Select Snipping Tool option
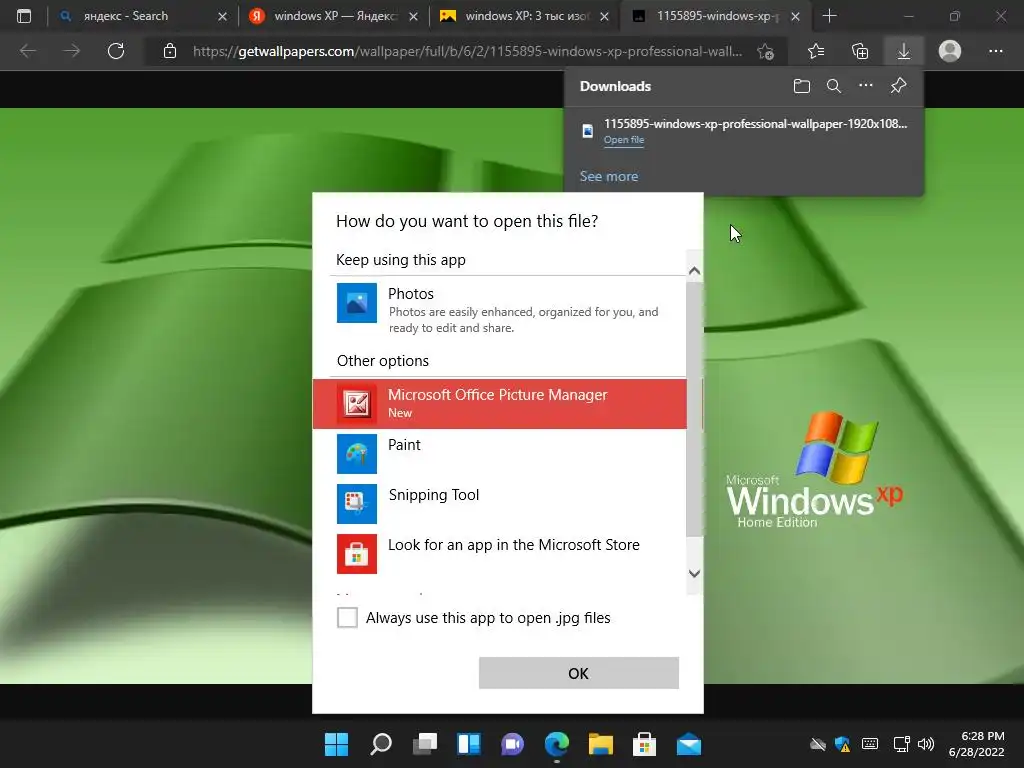Viewport: 1024px width, 768px height. 500,504
